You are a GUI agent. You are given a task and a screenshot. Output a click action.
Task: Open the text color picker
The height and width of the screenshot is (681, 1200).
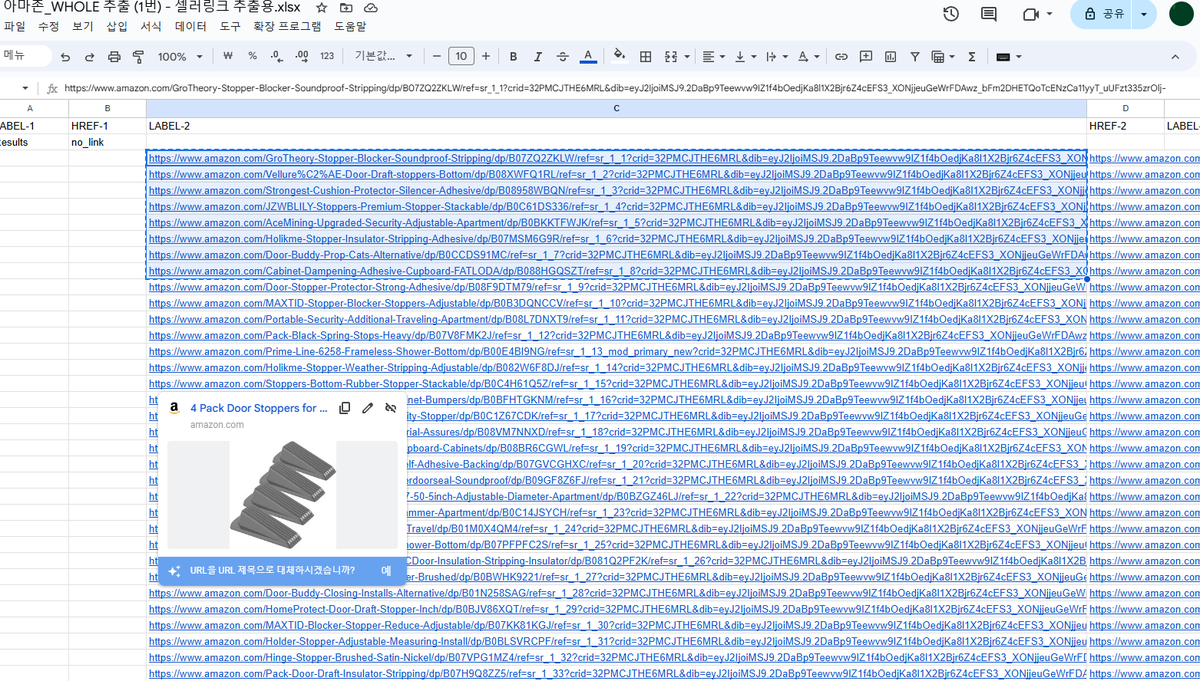coord(588,57)
